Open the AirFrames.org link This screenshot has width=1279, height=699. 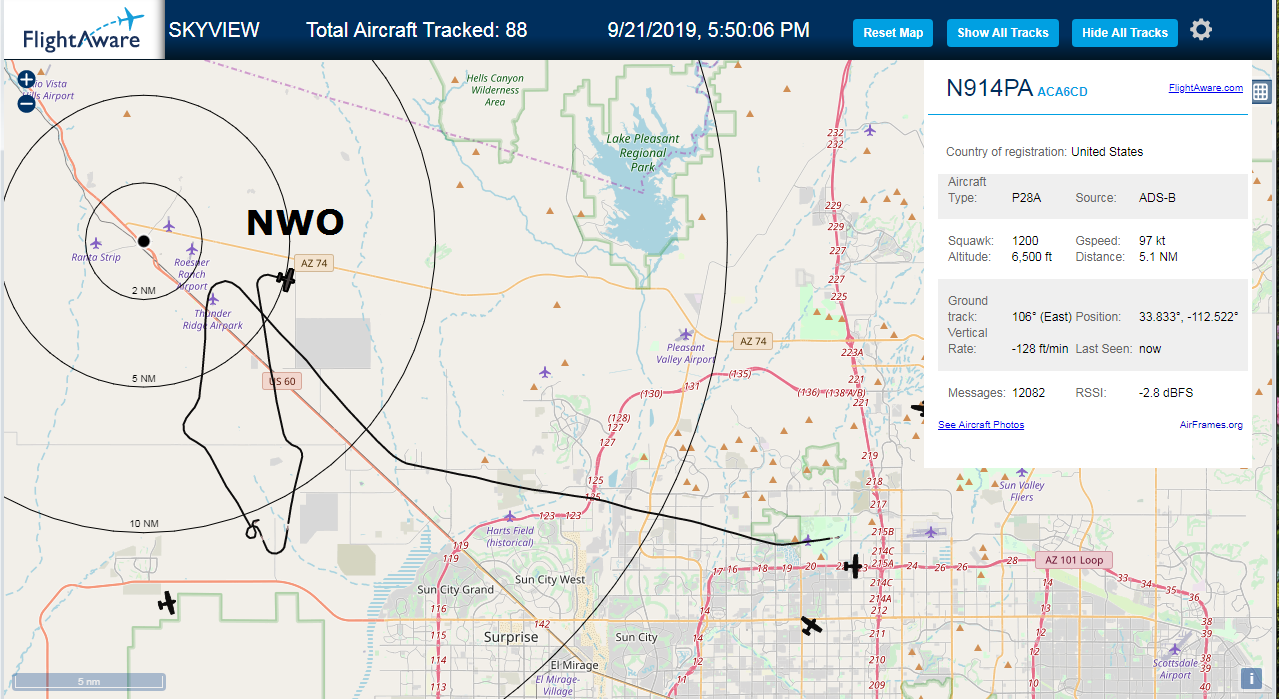click(1211, 425)
